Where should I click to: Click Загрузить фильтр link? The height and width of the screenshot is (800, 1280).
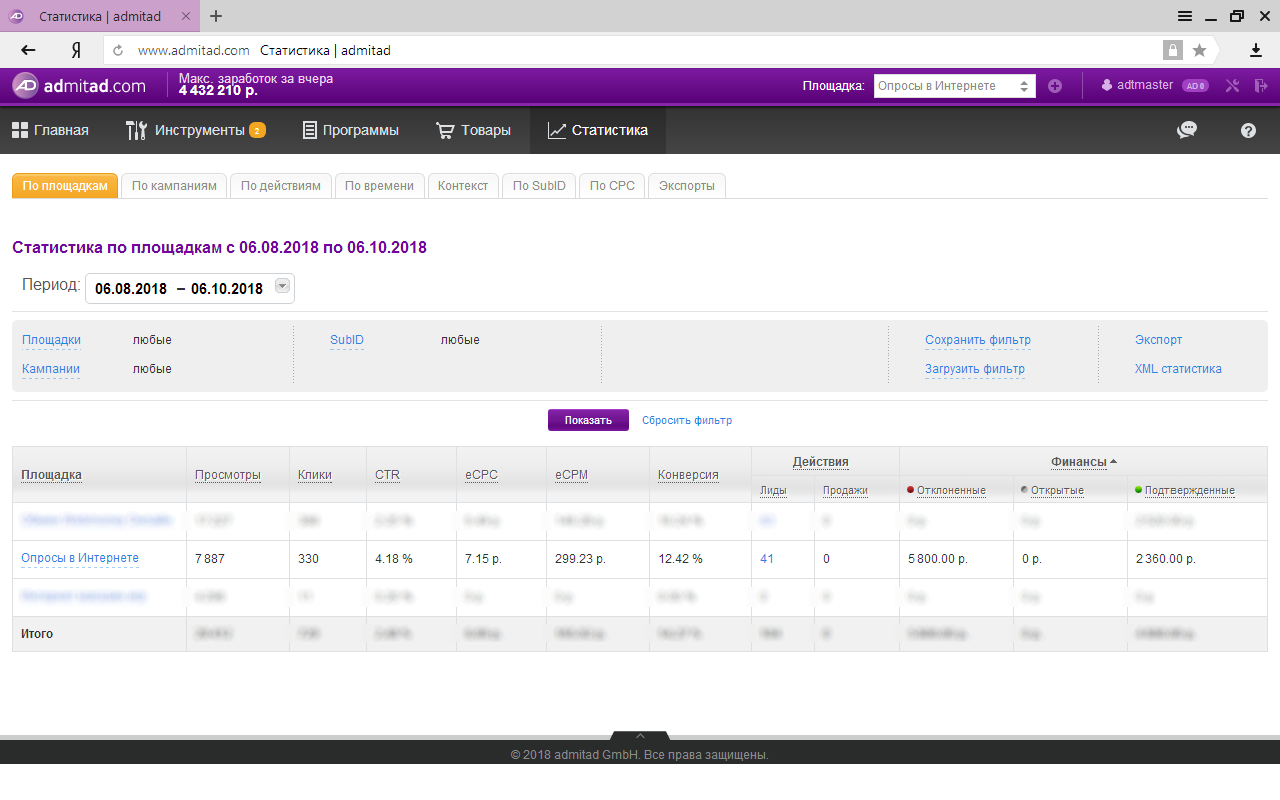click(975, 369)
